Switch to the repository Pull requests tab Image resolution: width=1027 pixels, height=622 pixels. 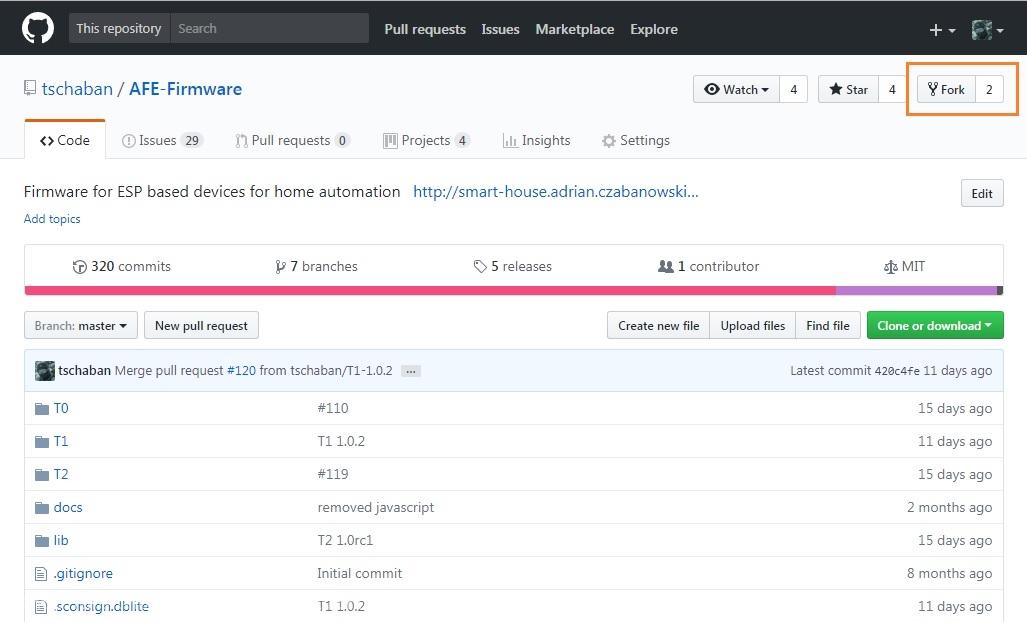pyautogui.click(x=293, y=140)
